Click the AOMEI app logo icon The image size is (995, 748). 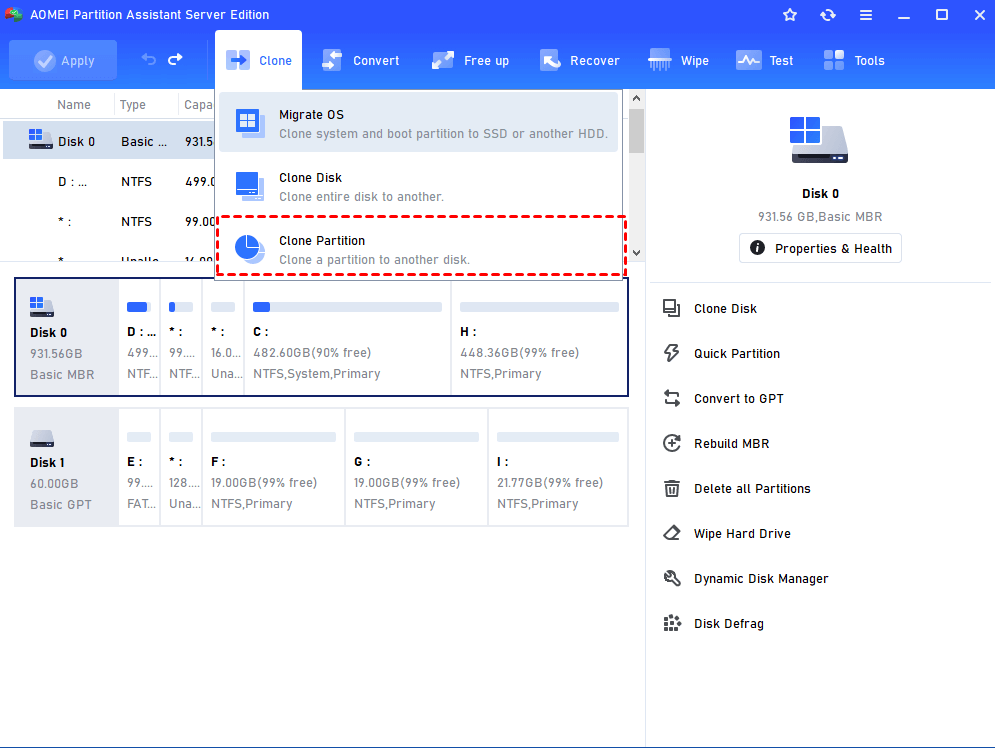(x=13, y=14)
